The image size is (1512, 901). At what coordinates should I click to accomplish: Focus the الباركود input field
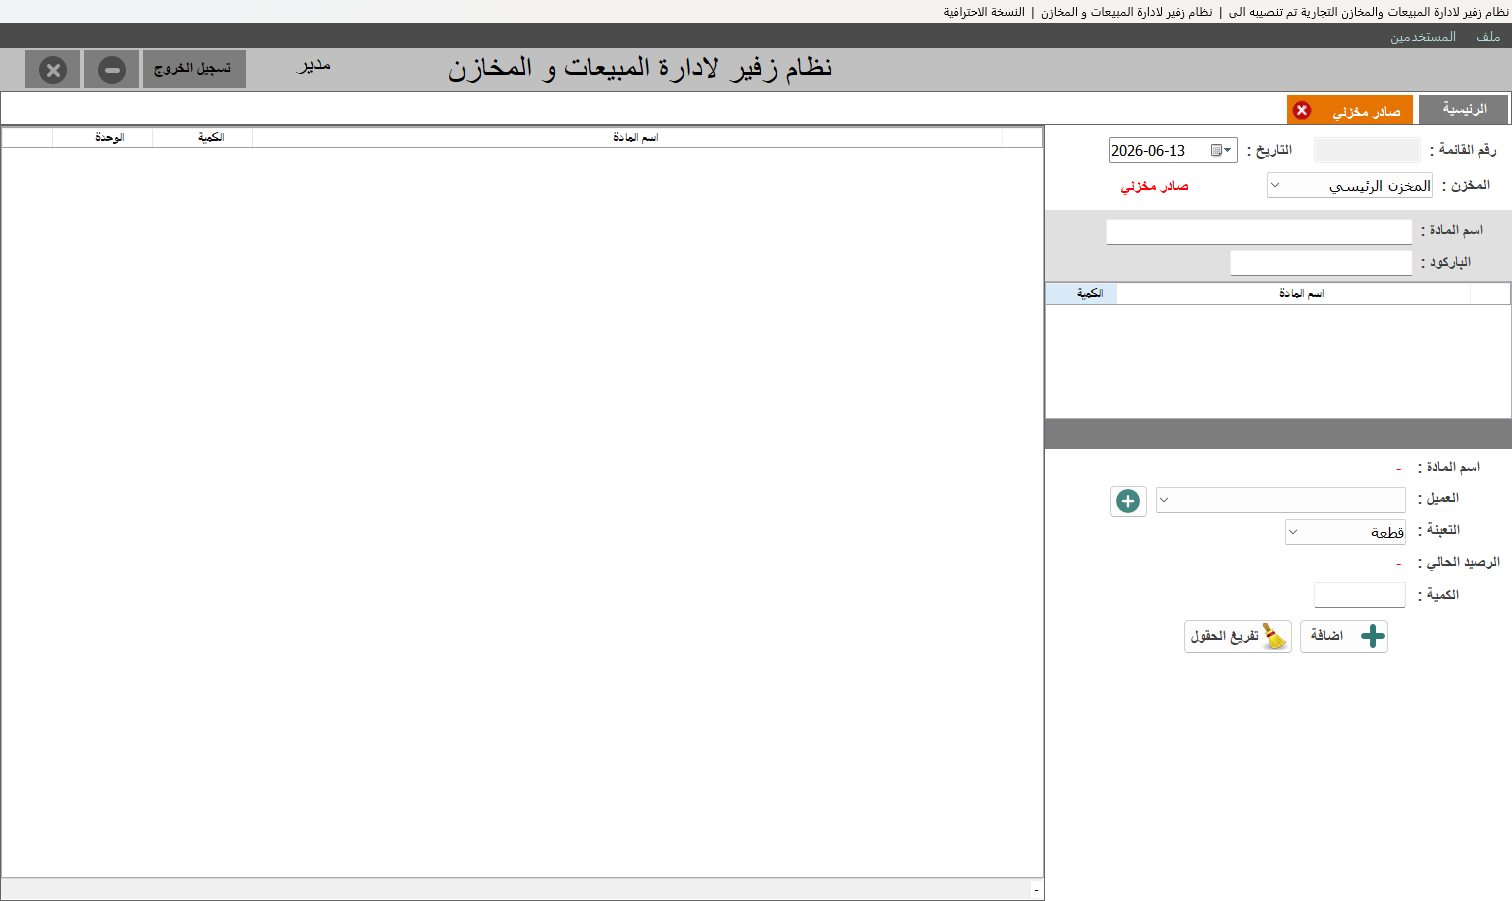coord(1321,262)
